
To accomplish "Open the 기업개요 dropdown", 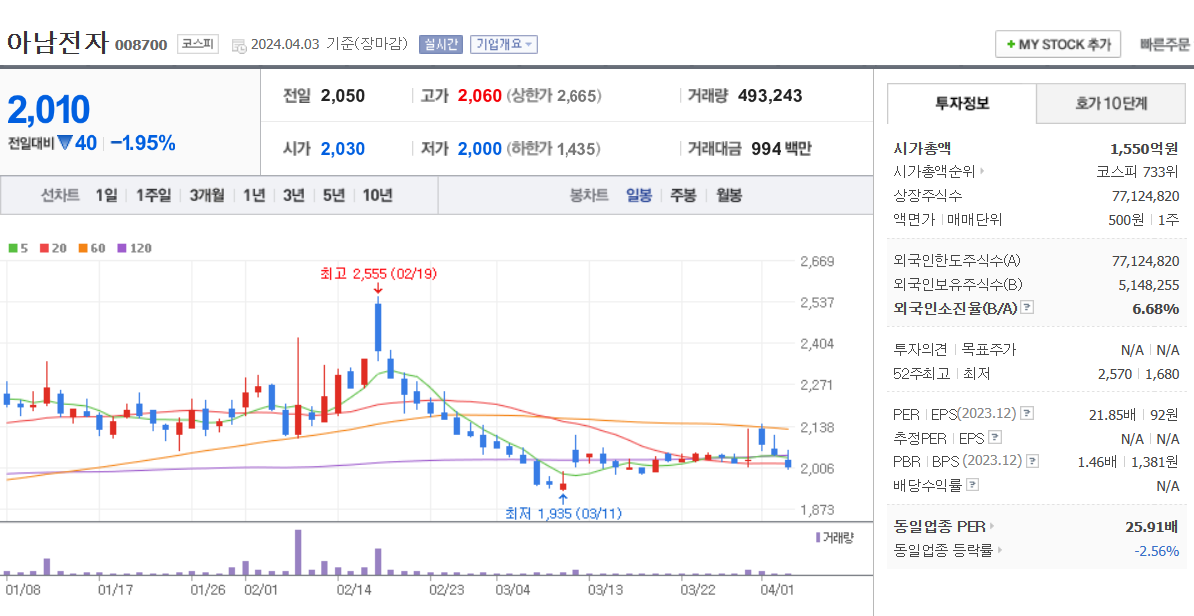I will click(504, 44).
